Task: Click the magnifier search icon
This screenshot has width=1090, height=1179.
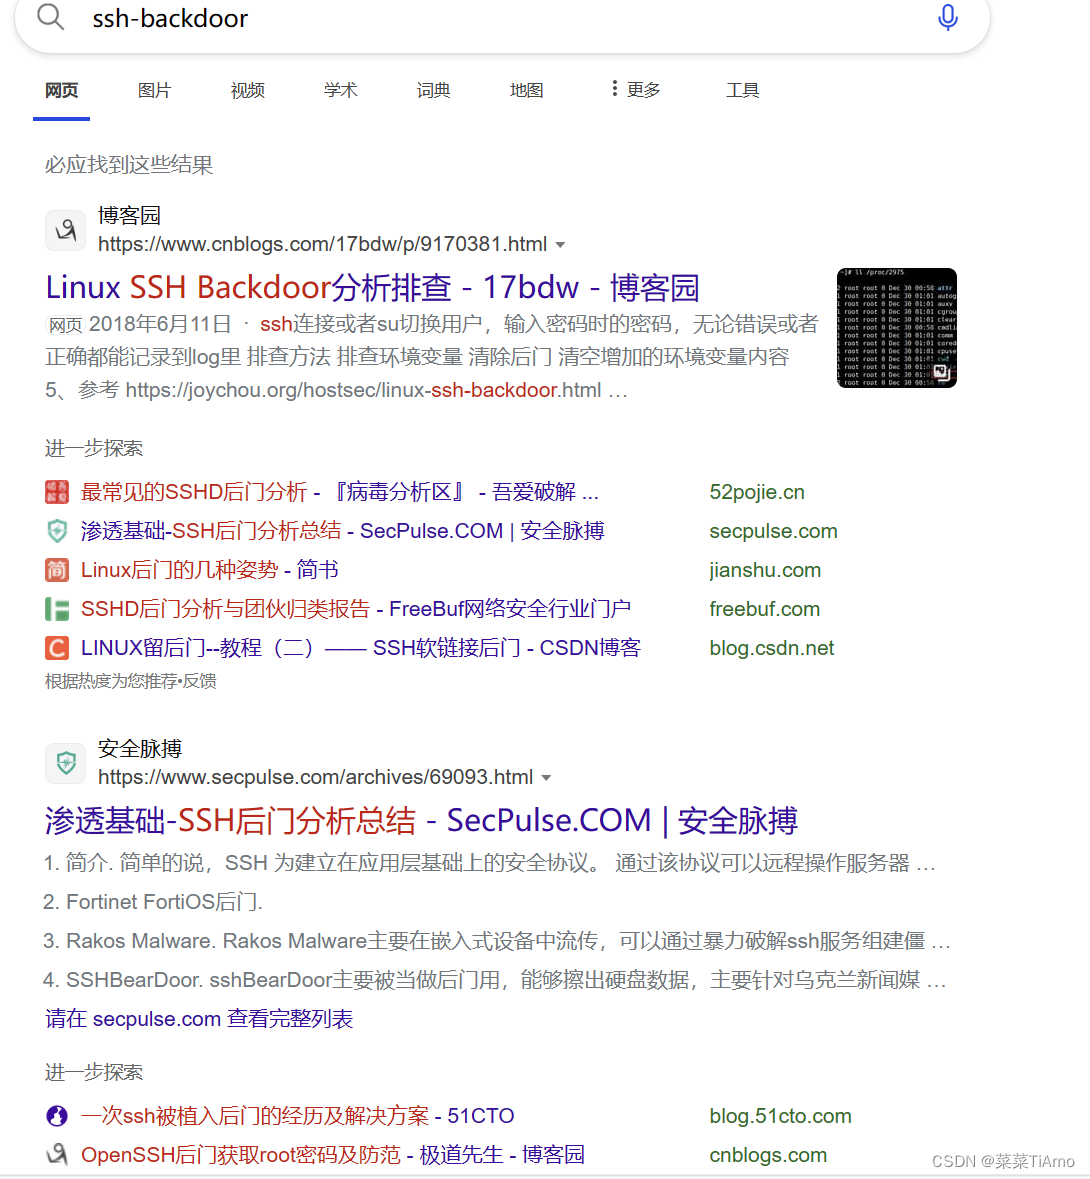Action: 50,17
